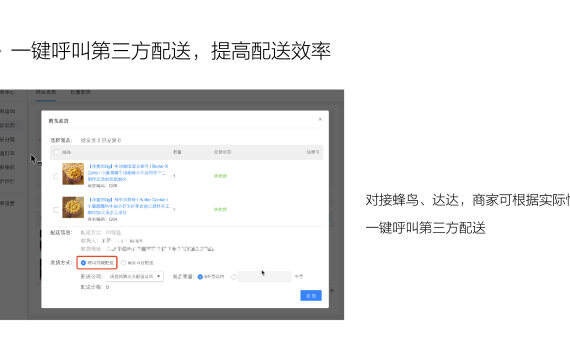The width and height of the screenshot is (570, 360).
Task: Open the first product's blue title link
Action: point(128,172)
